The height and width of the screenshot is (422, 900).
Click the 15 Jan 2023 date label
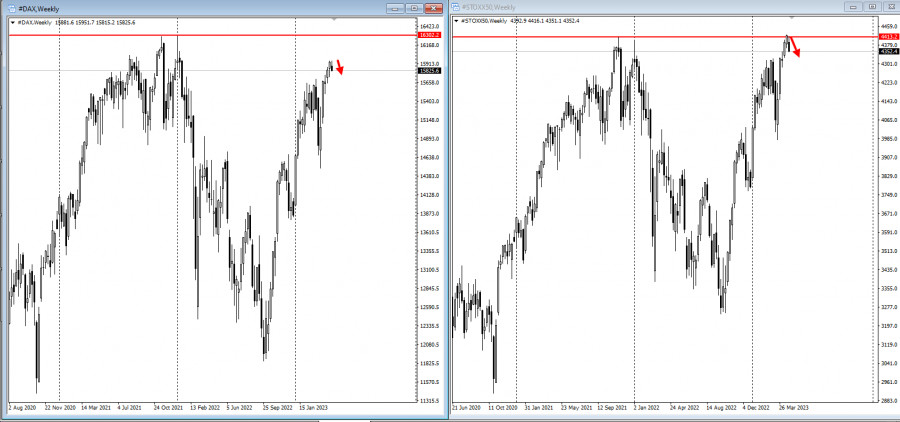315,407
